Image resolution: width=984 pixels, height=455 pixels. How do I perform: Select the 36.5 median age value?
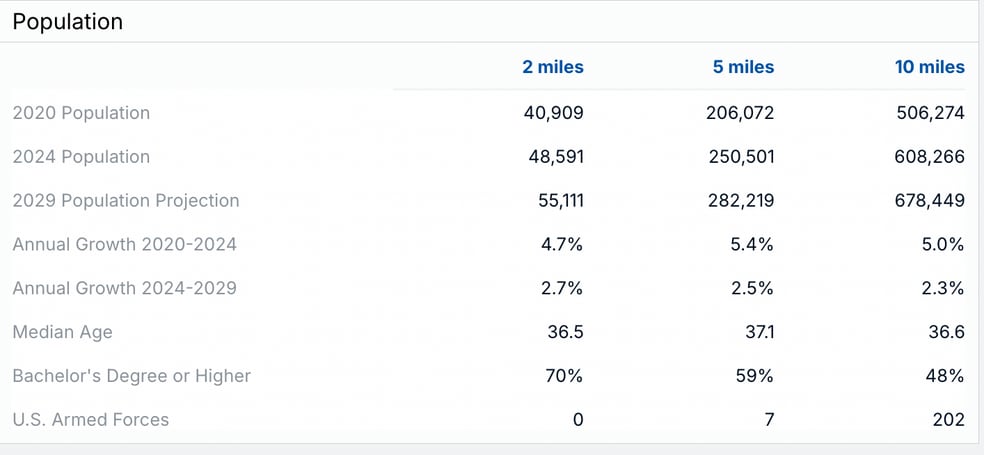point(565,332)
